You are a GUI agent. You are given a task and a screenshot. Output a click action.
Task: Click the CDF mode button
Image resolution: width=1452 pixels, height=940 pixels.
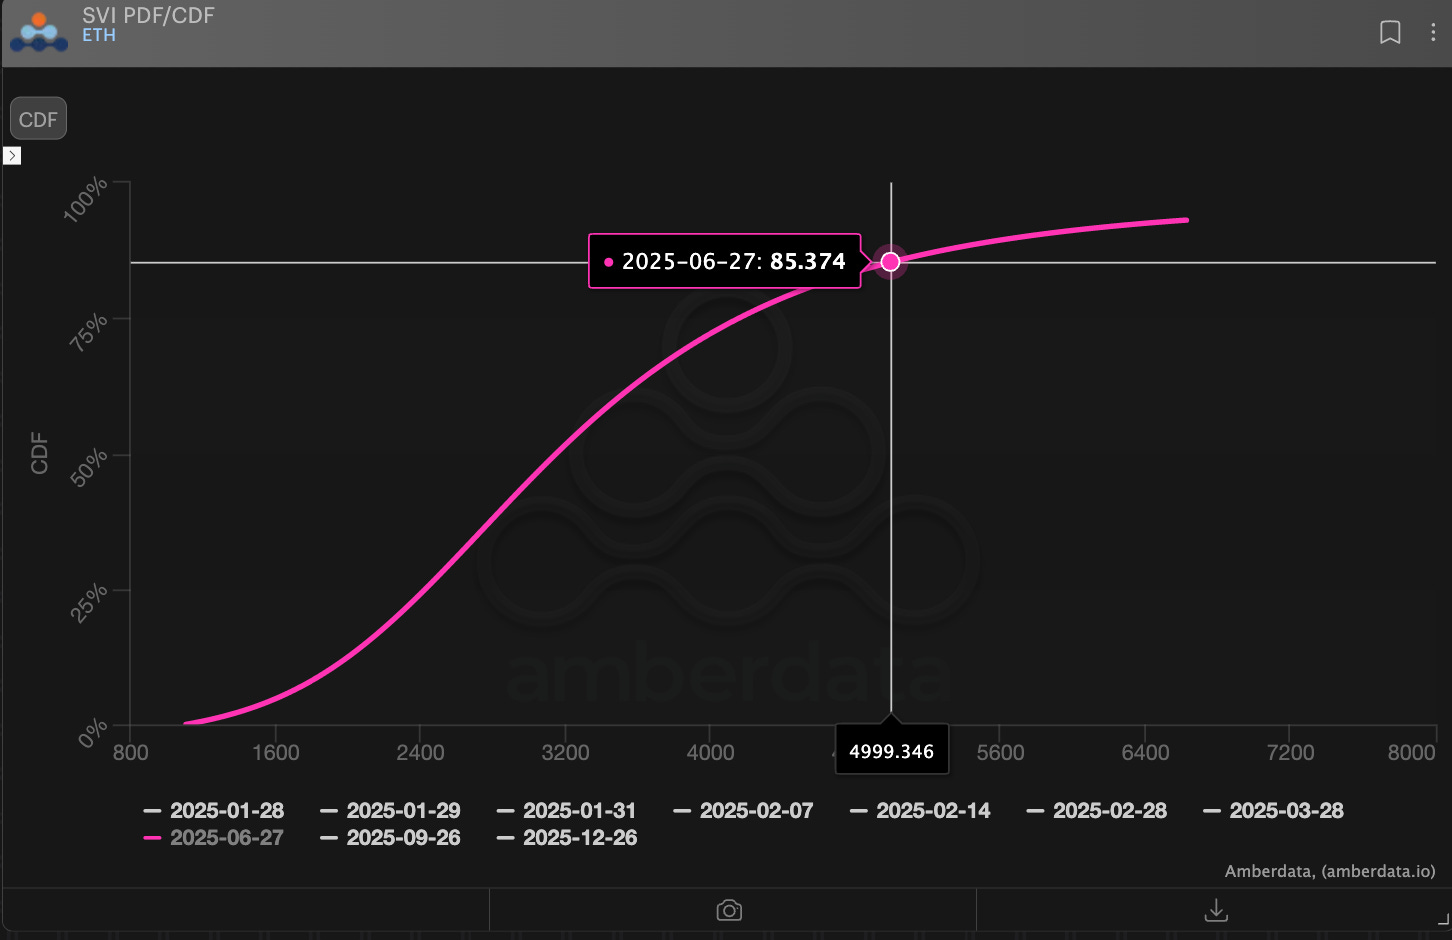tap(38, 119)
